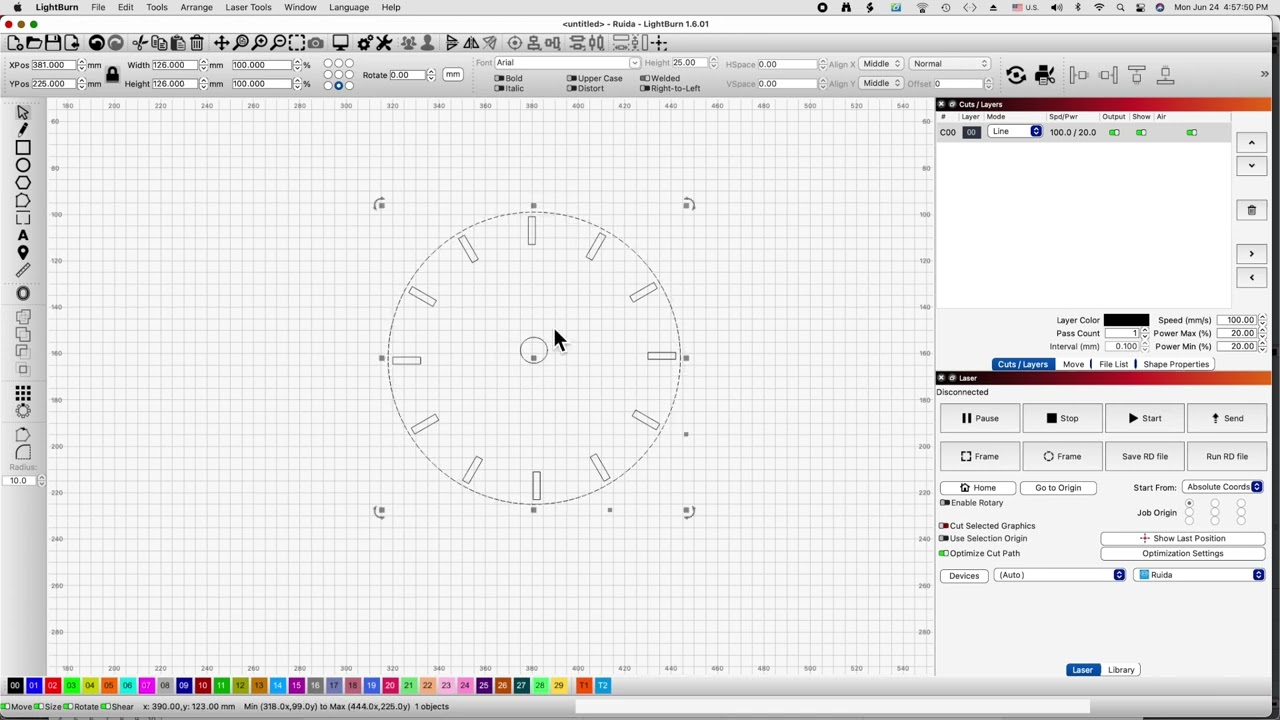Open the Edit menu
1280x720 pixels.
coord(125,7)
